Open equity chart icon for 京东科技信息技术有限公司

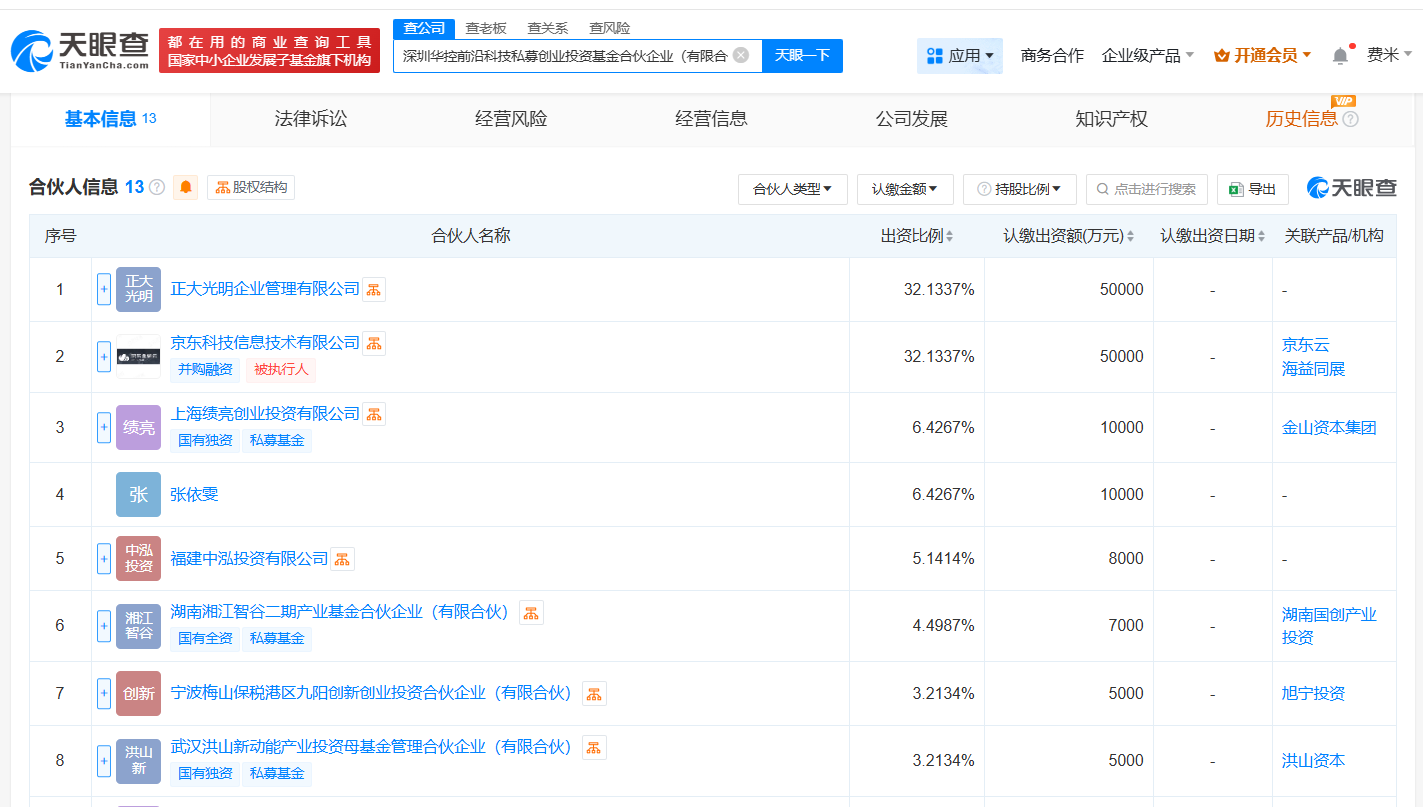373,343
